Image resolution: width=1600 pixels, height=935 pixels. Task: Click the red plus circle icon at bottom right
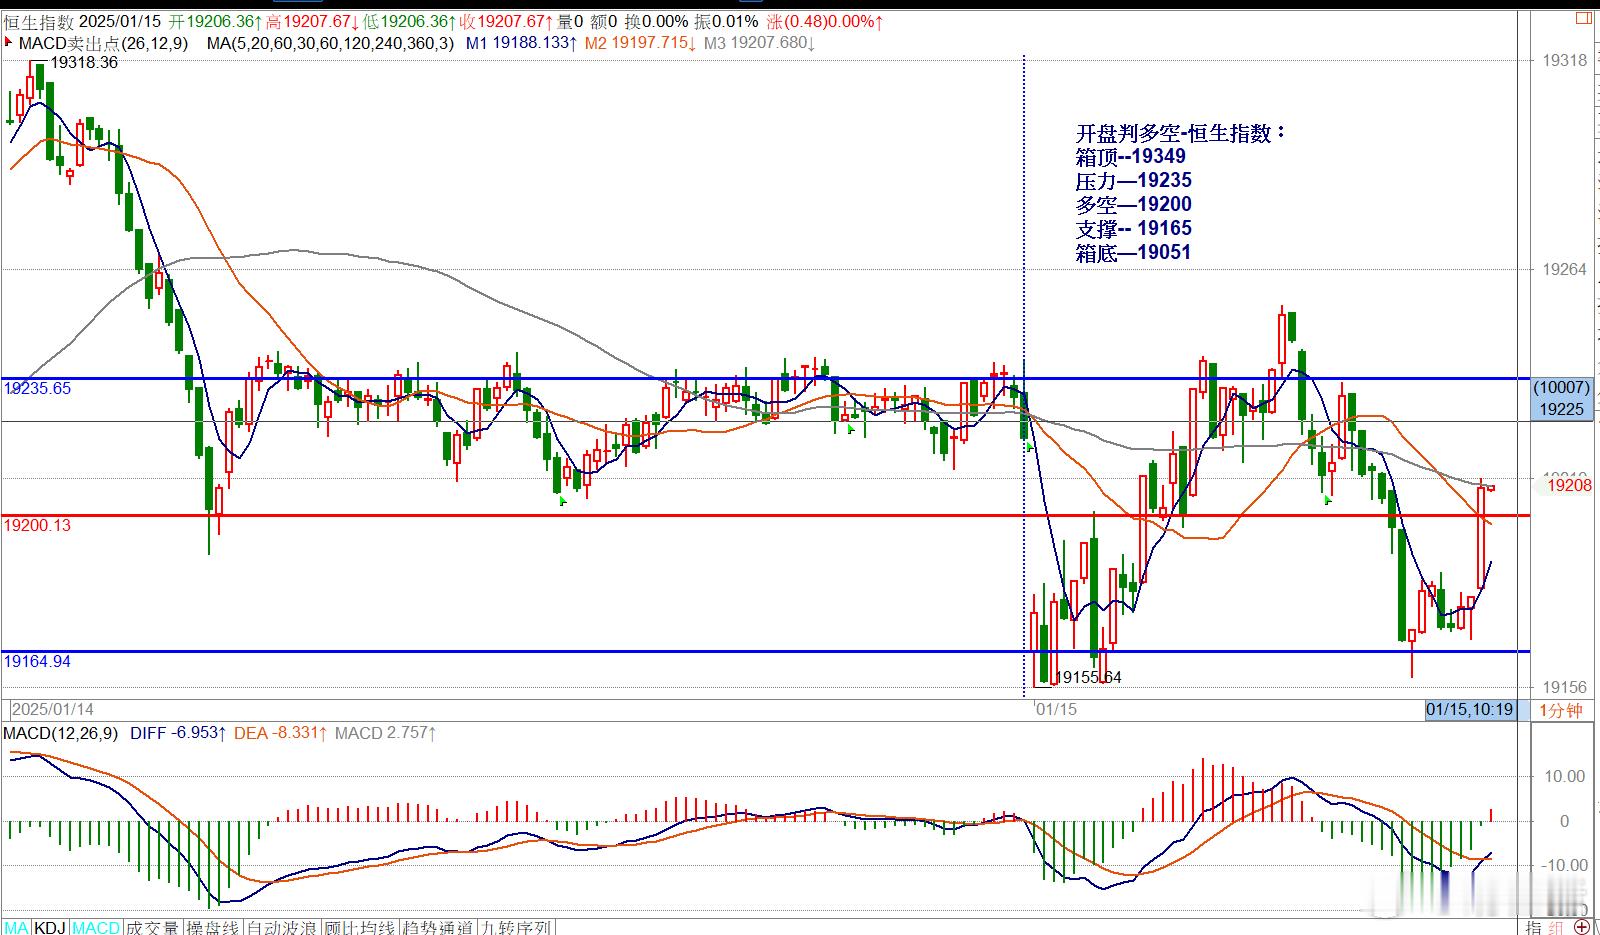coord(1582,927)
